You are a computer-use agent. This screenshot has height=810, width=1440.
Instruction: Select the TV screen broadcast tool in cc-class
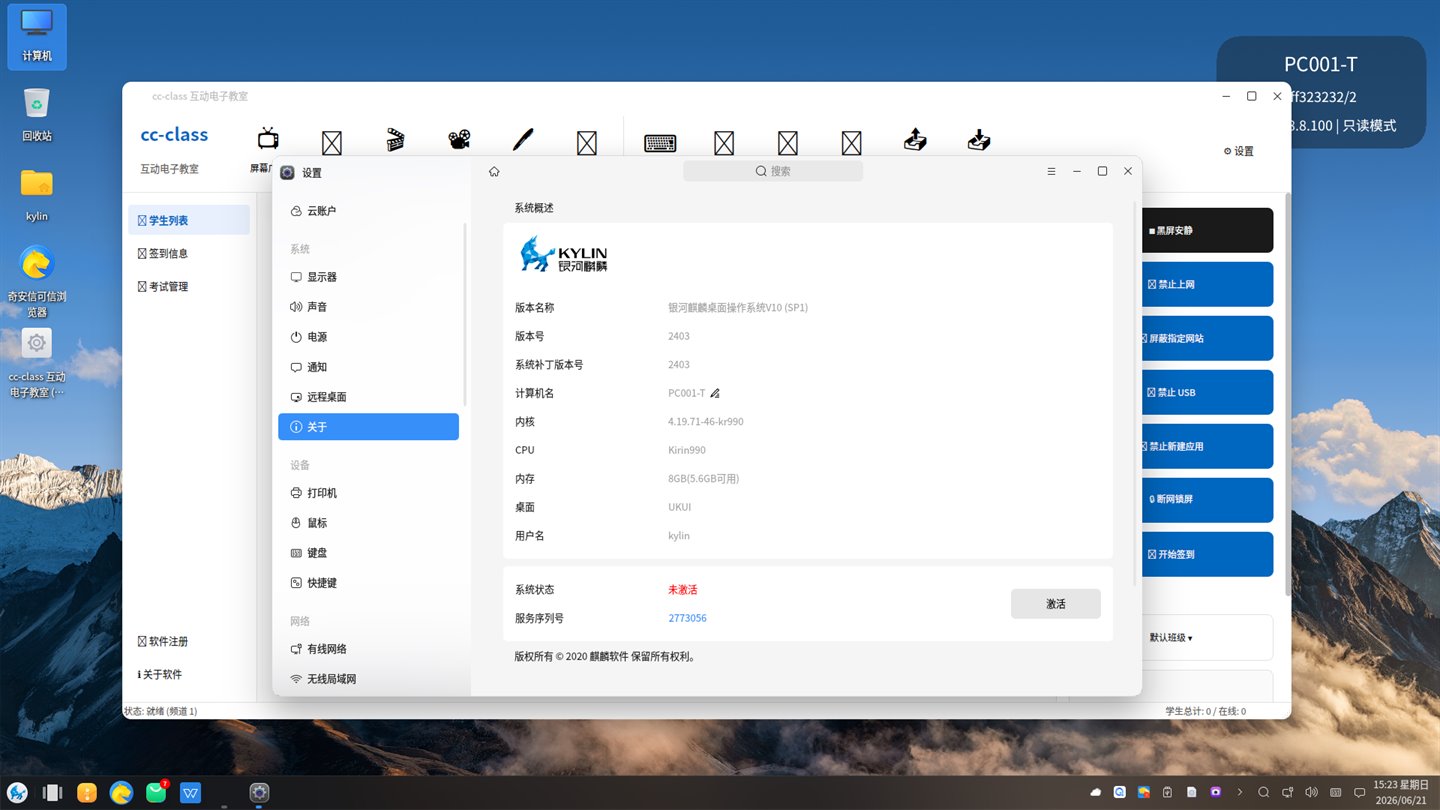[268, 139]
